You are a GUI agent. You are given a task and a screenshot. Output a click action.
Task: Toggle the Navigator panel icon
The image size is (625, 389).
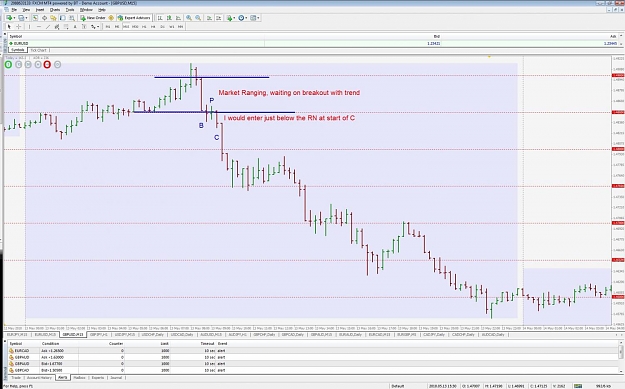coord(53,18)
